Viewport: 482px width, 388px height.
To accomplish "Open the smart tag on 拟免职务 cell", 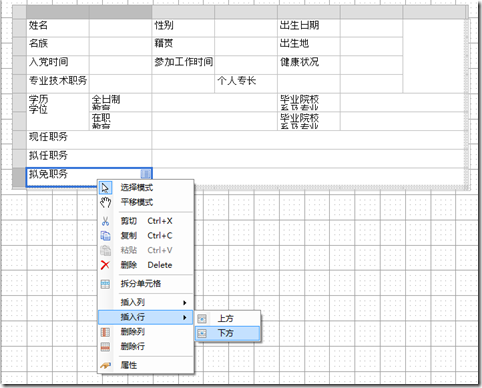I will [145, 174].
